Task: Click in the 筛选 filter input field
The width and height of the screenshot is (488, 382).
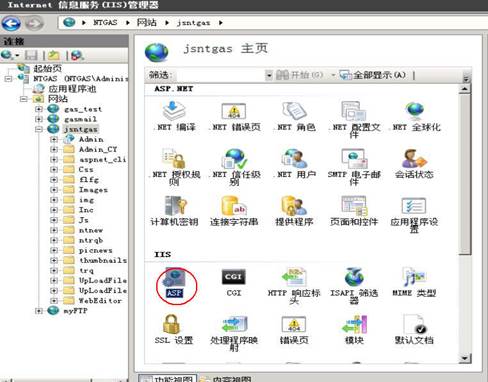Action: coord(219,75)
